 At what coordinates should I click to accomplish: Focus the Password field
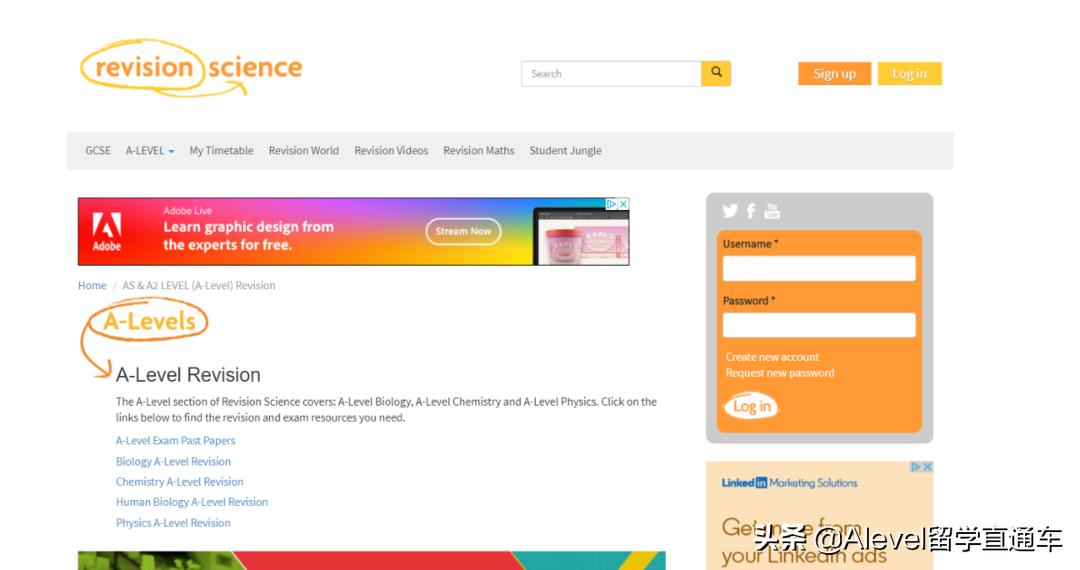click(x=819, y=325)
